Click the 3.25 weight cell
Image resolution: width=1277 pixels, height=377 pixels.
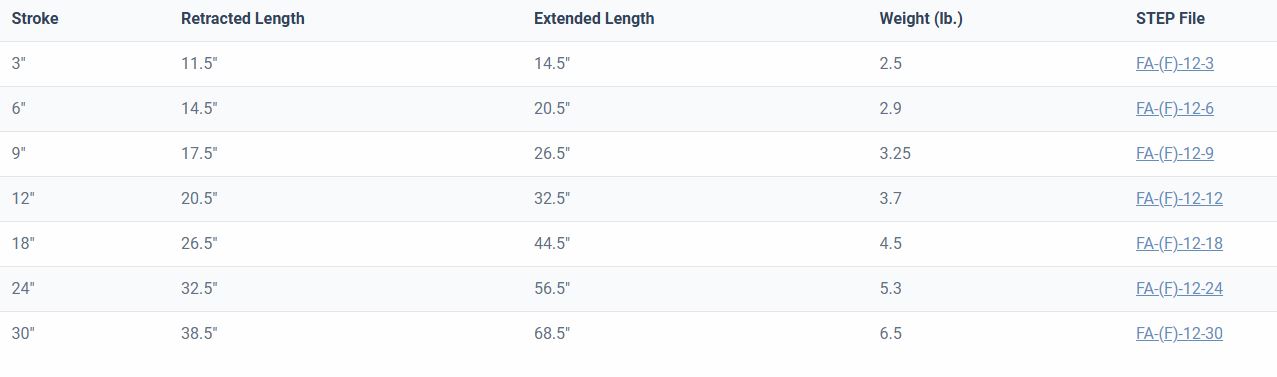tap(895, 154)
